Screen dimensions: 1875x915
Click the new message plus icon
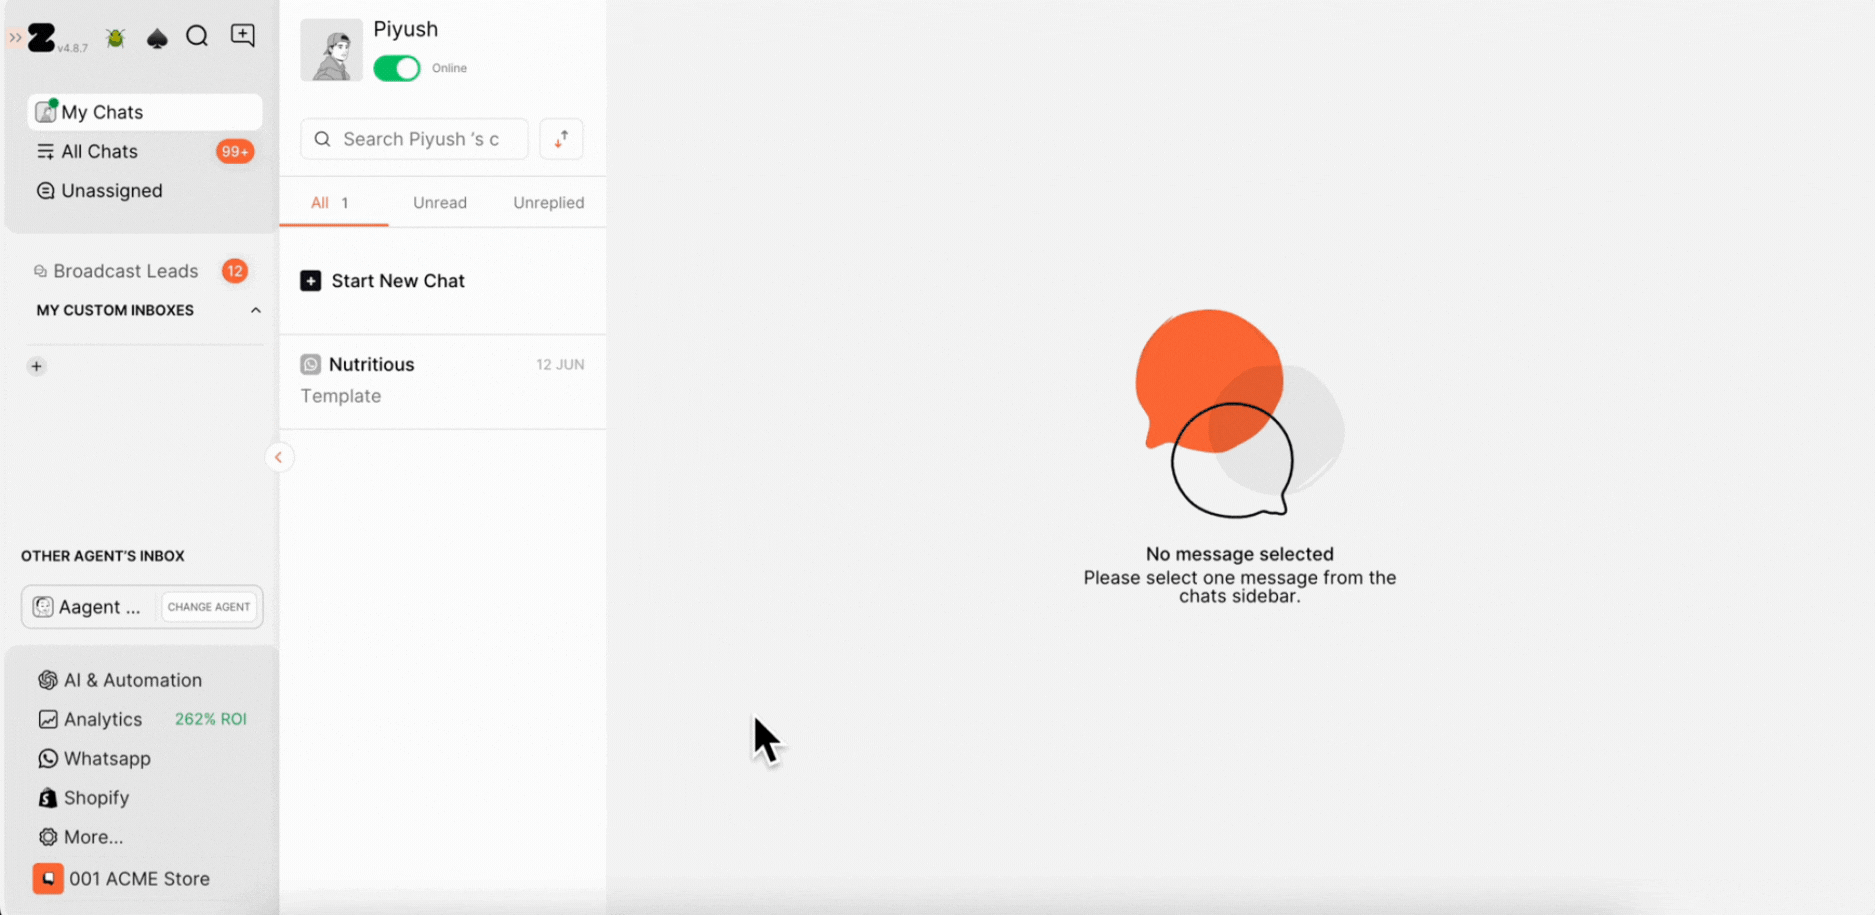click(243, 36)
